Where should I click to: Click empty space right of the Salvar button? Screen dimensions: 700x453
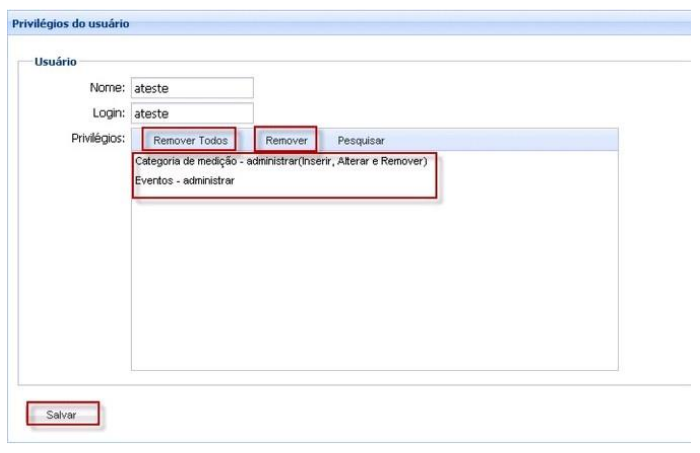[x=300, y=414]
